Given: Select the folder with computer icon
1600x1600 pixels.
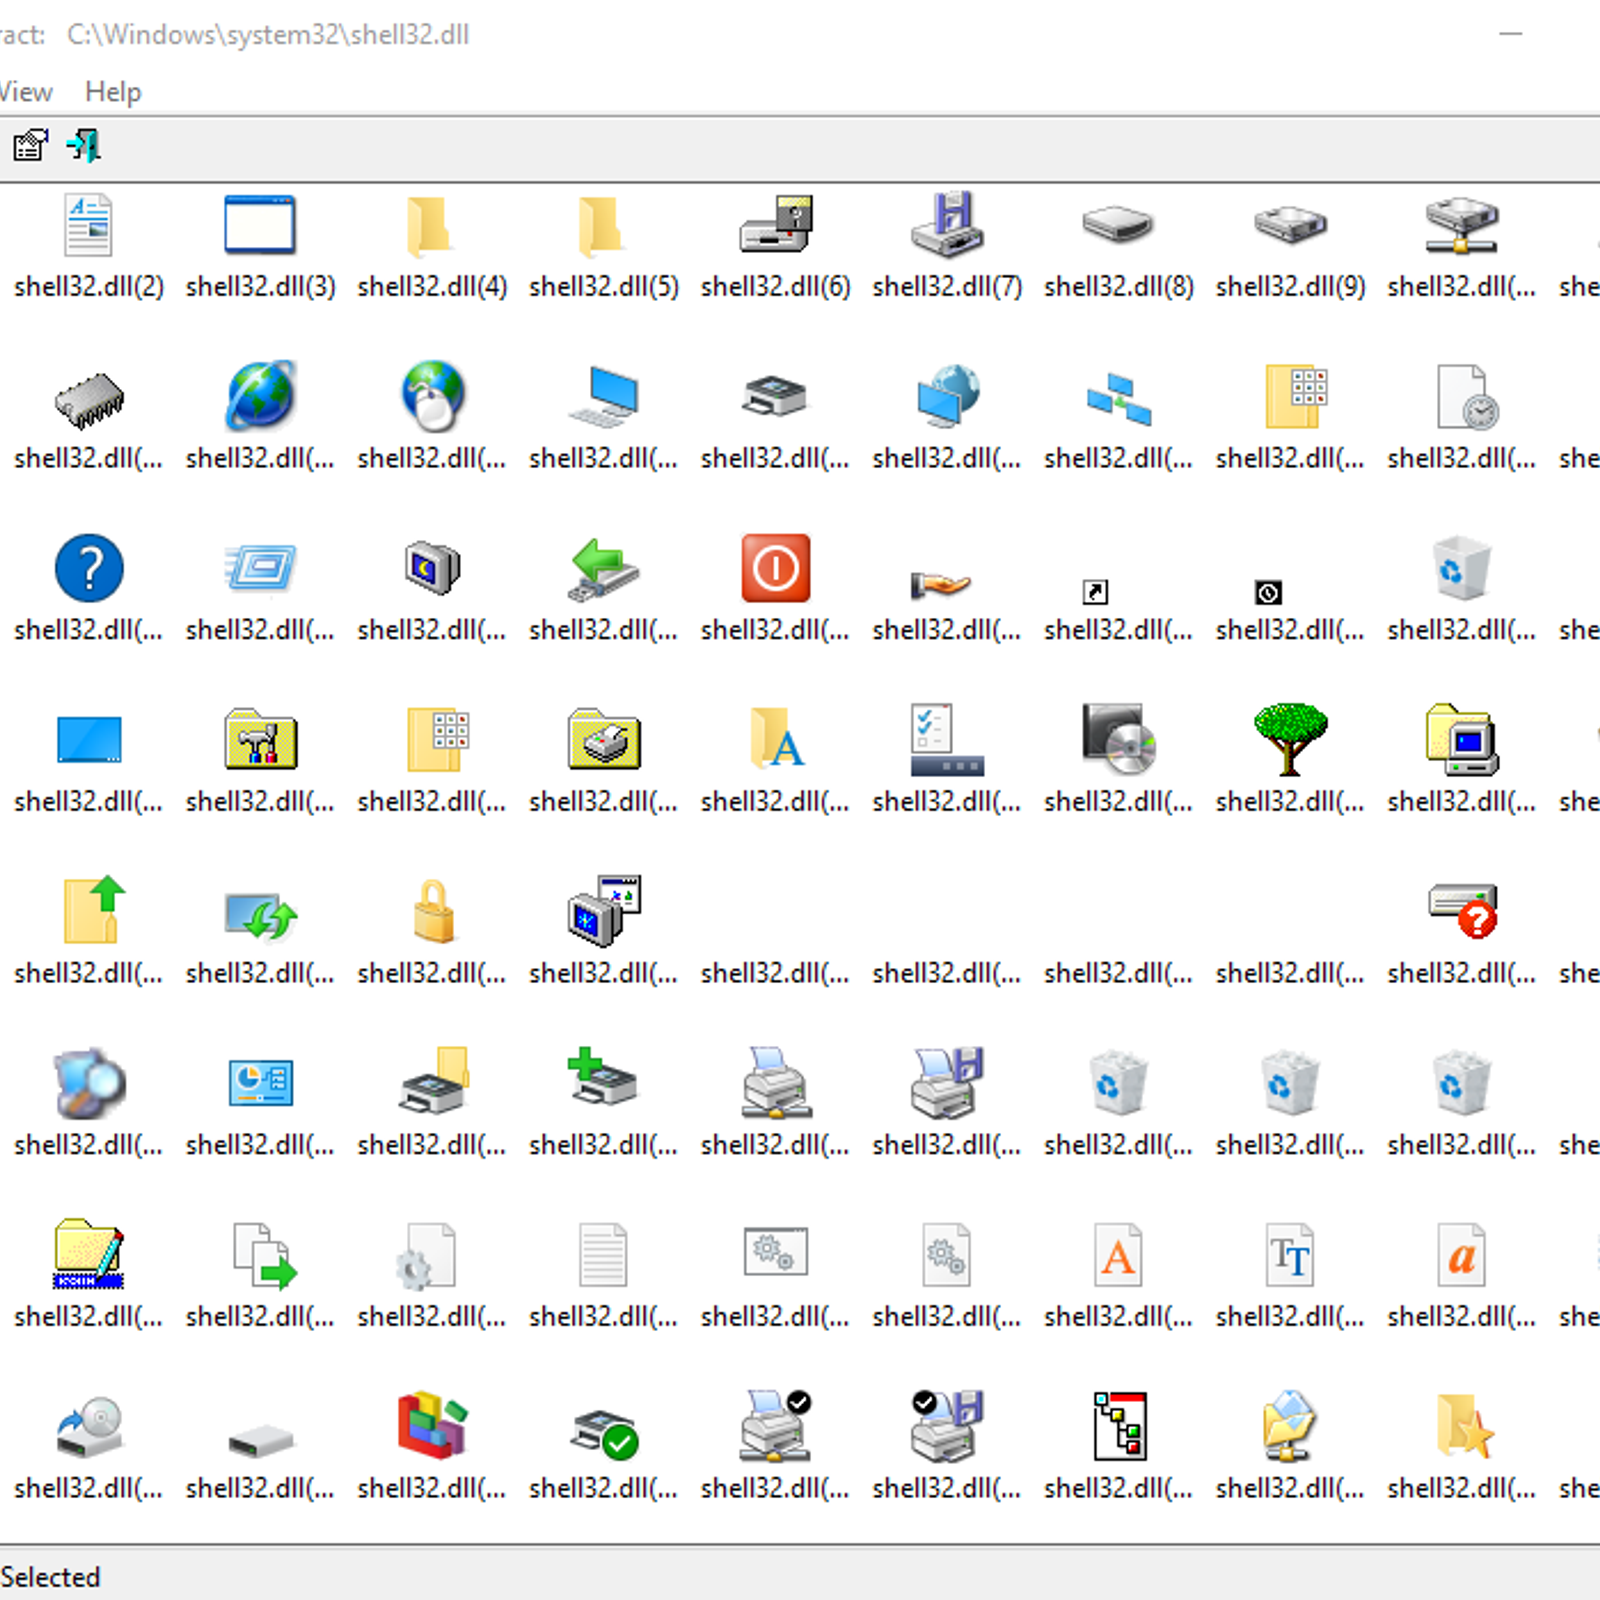Looking at the screenshot, I should click(x=1462, y=740).
